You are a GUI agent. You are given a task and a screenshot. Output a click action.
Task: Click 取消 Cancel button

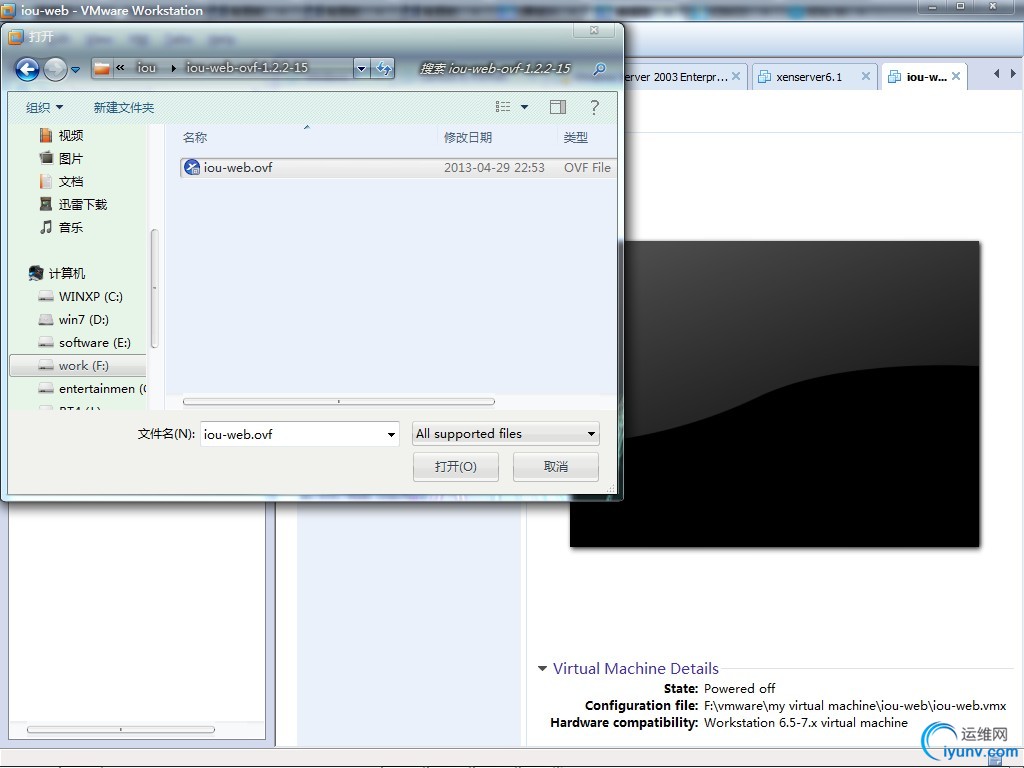pos(556,467)
